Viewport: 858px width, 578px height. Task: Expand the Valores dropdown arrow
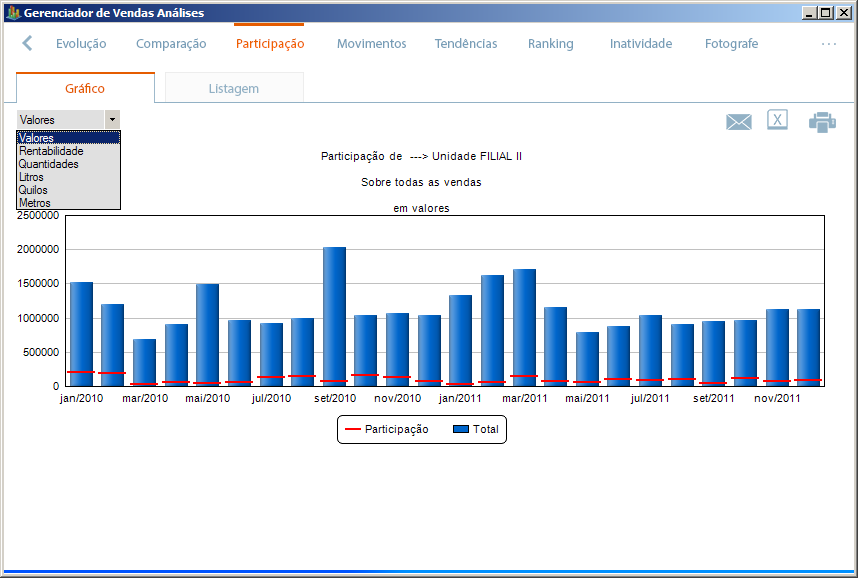point(113,119)
